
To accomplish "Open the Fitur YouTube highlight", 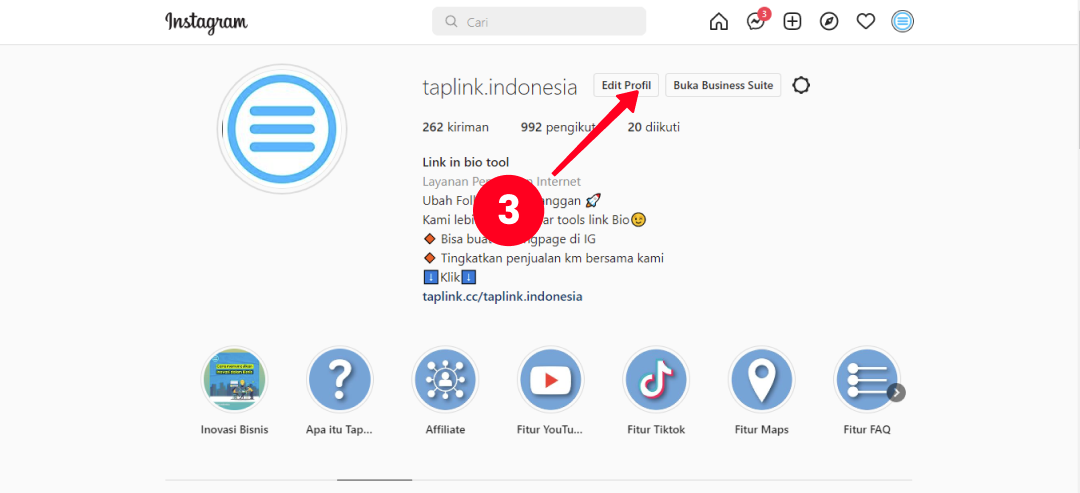I will tap(550, 379).
